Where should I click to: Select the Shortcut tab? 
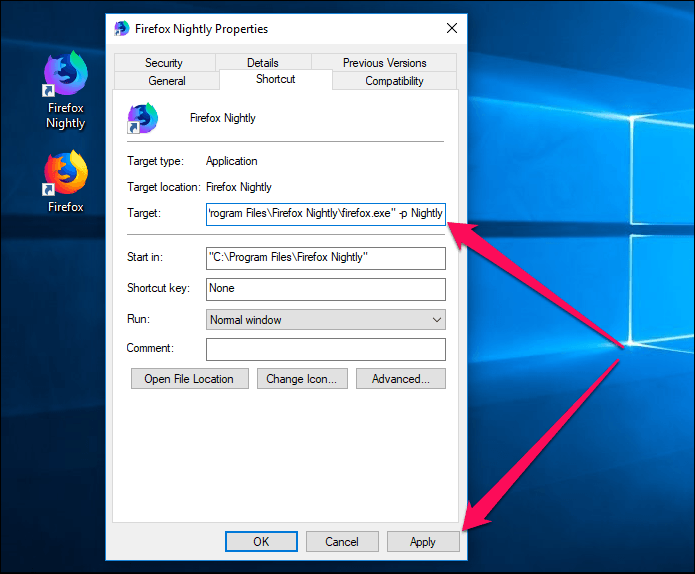275,79
